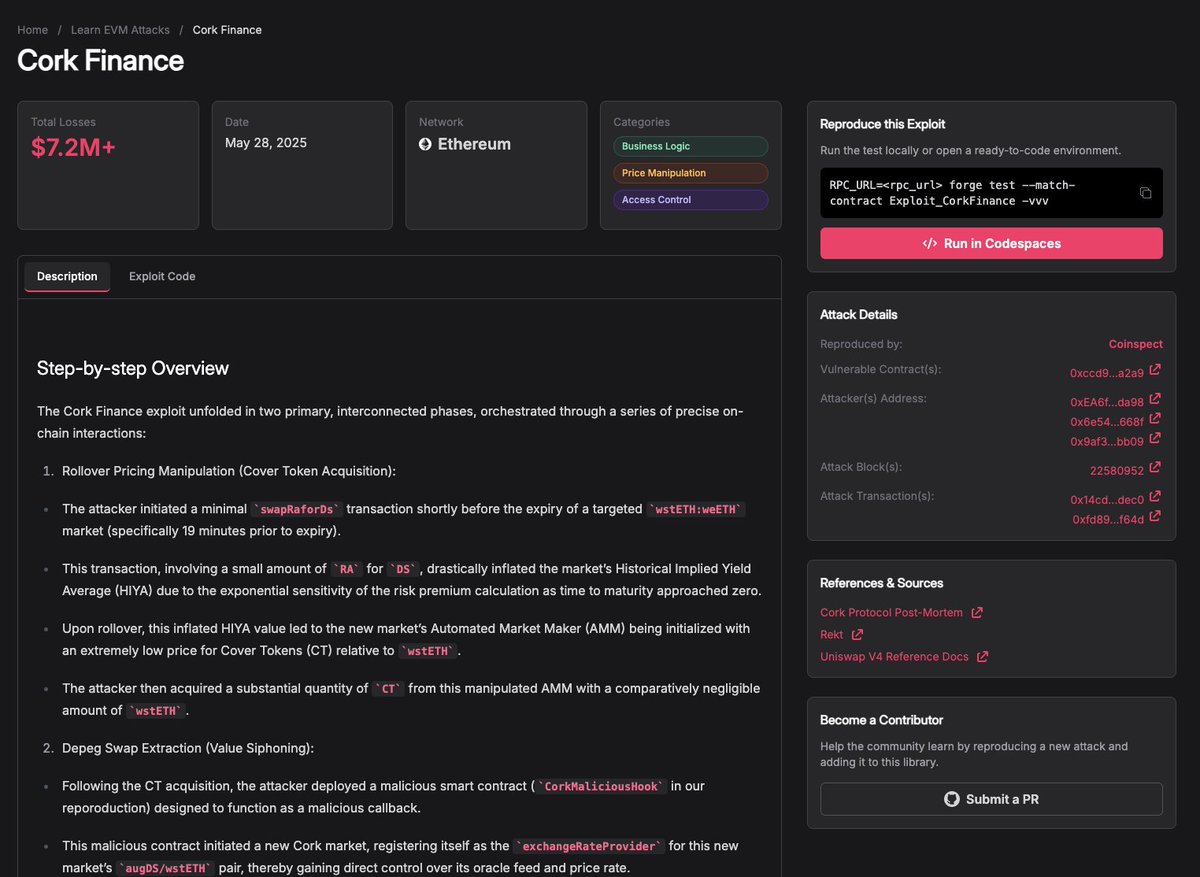Switch to the Description tab
Screen dimensions: 1200x877
pyautogui.click(x=67, y=277)
